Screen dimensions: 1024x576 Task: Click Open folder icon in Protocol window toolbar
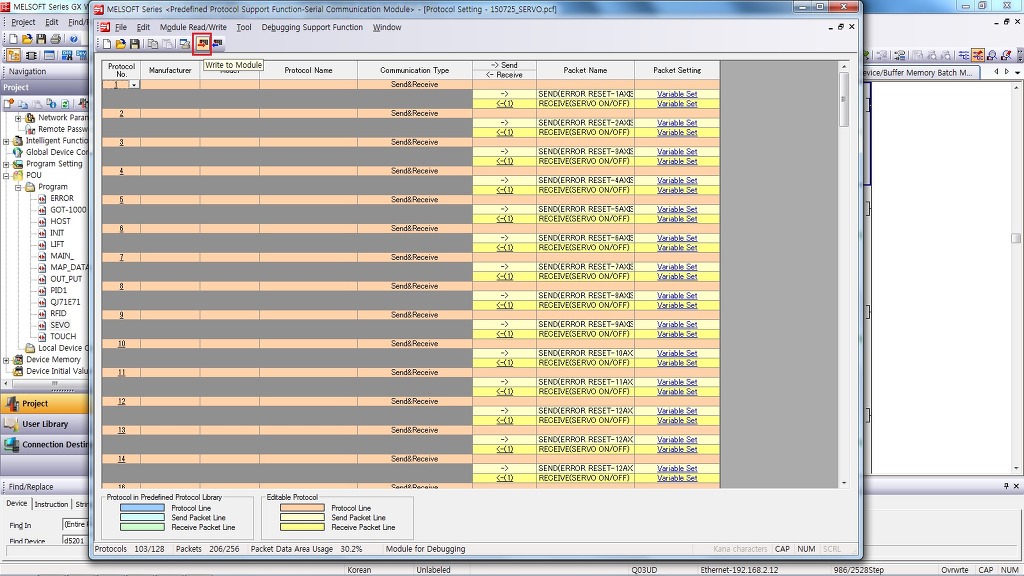click(121, 44)
